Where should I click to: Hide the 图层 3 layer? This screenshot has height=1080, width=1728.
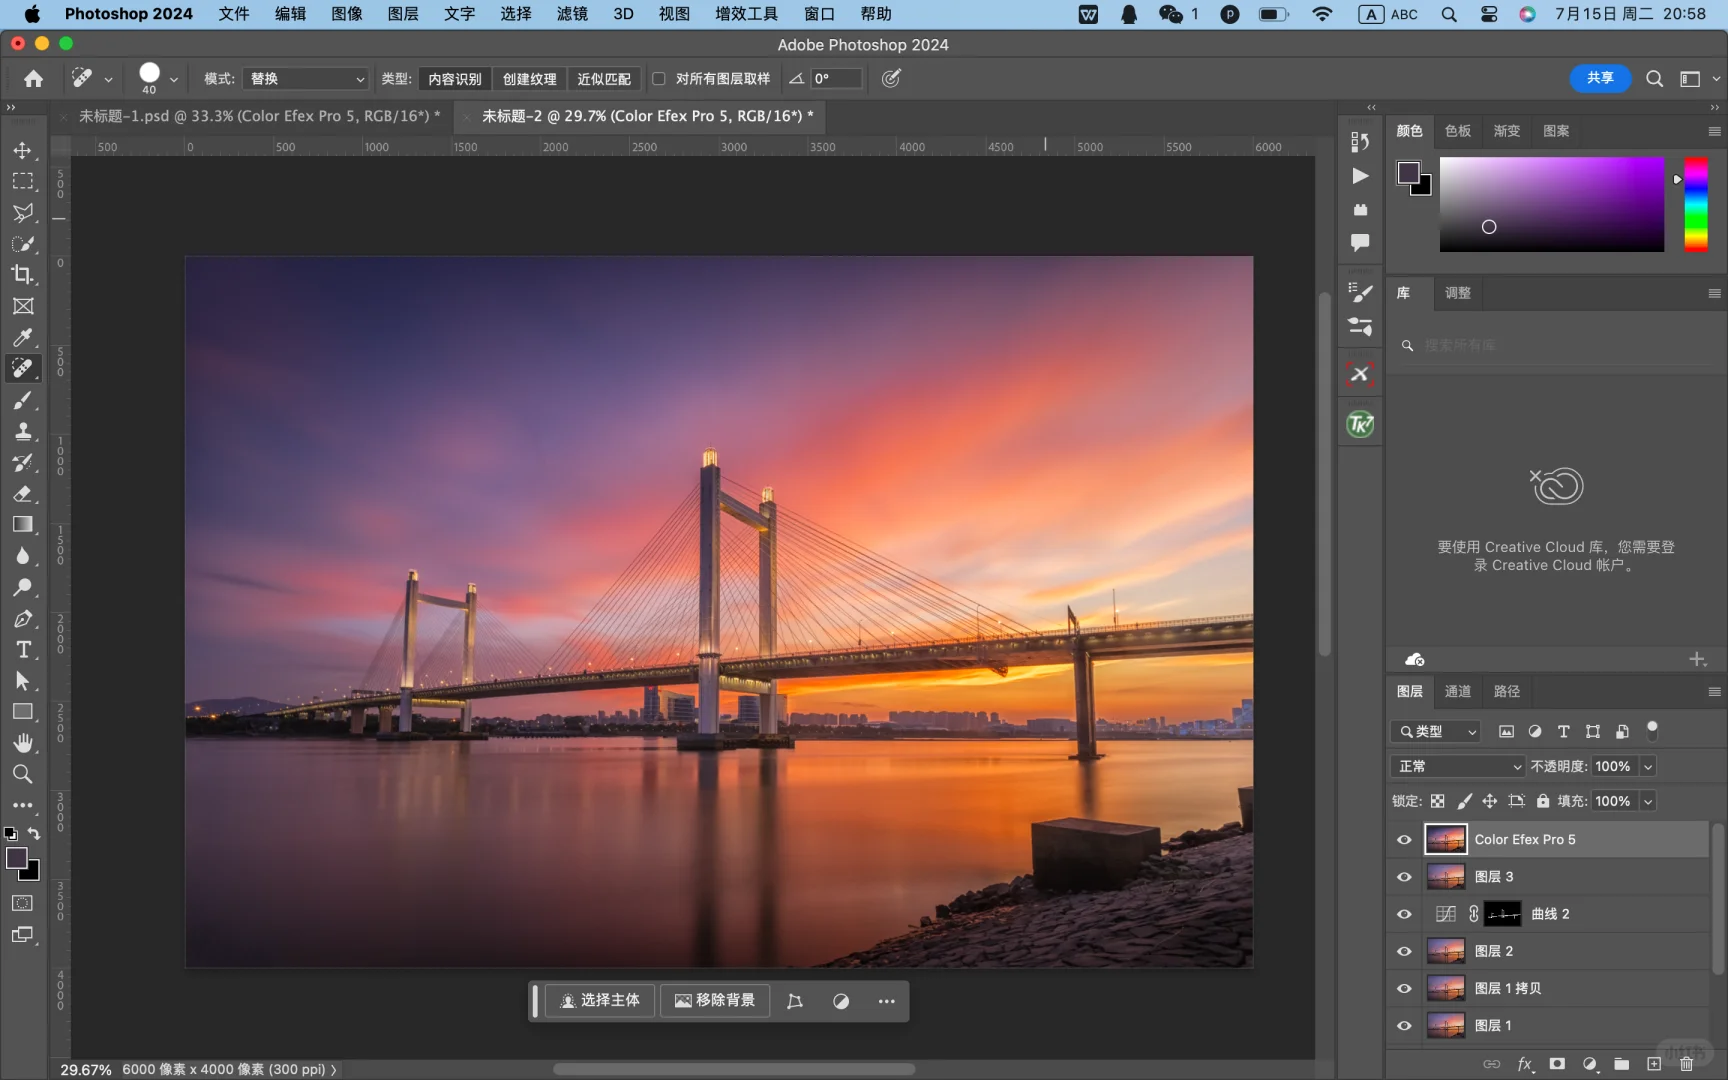pos(1404,877)
